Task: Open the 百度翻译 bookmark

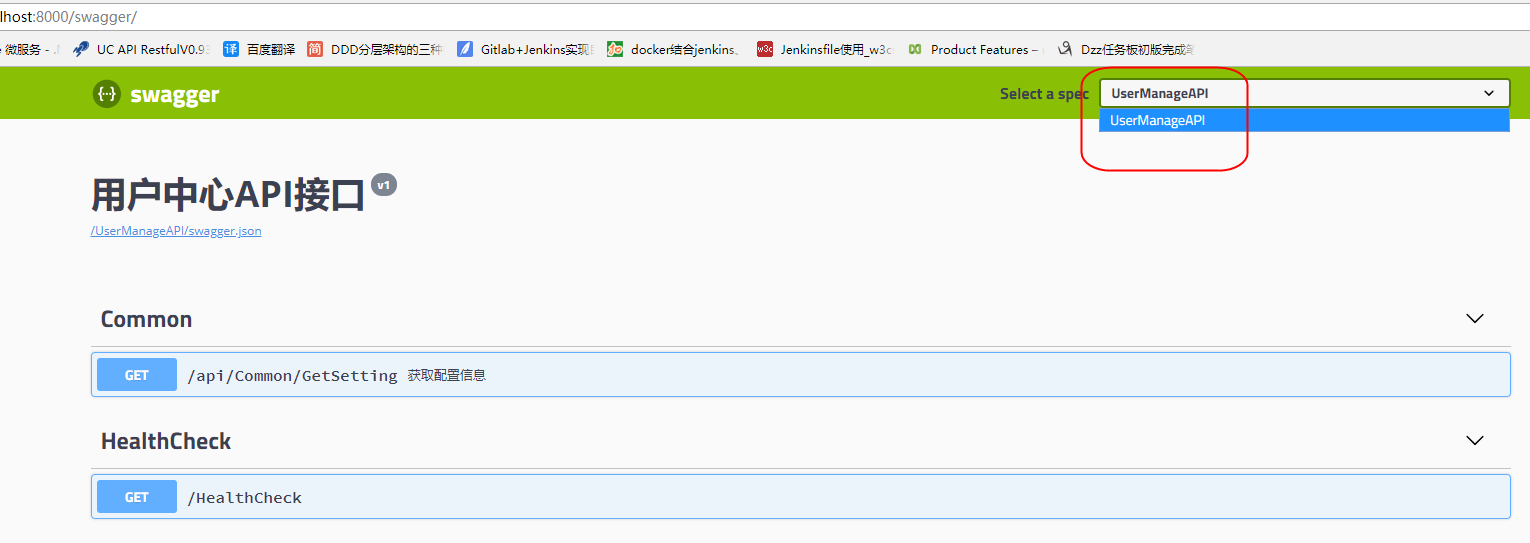Action: pyautogui.click(x=259, y=49)
